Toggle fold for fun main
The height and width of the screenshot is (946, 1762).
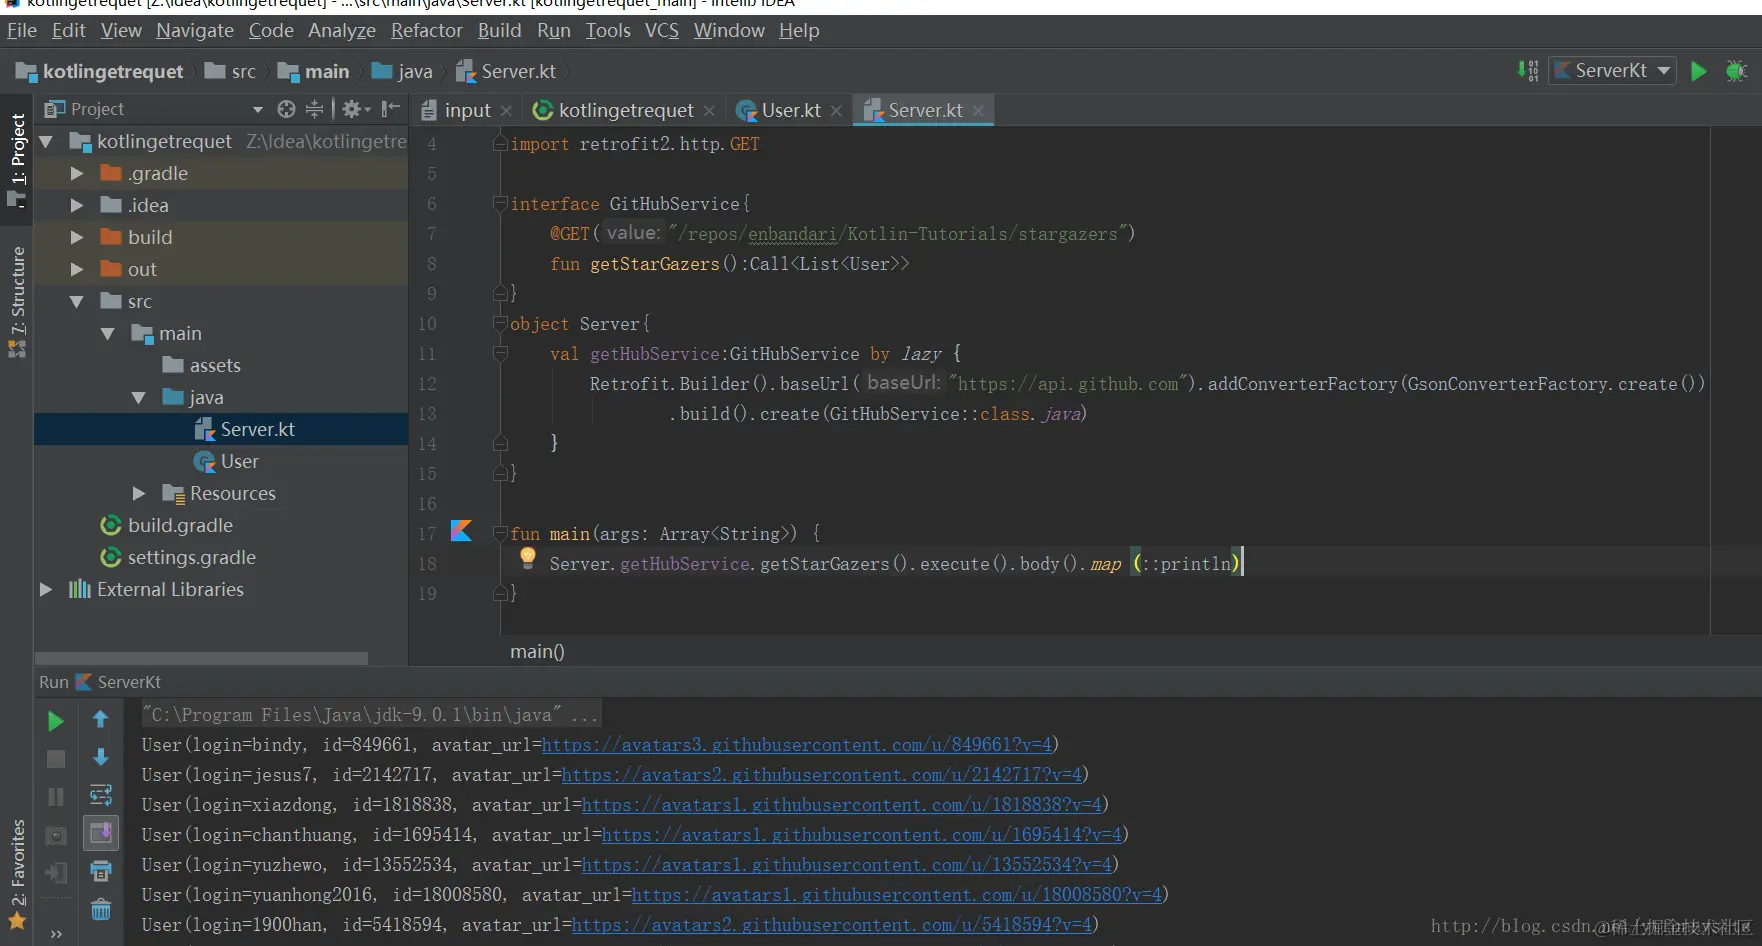coord(500,534)
